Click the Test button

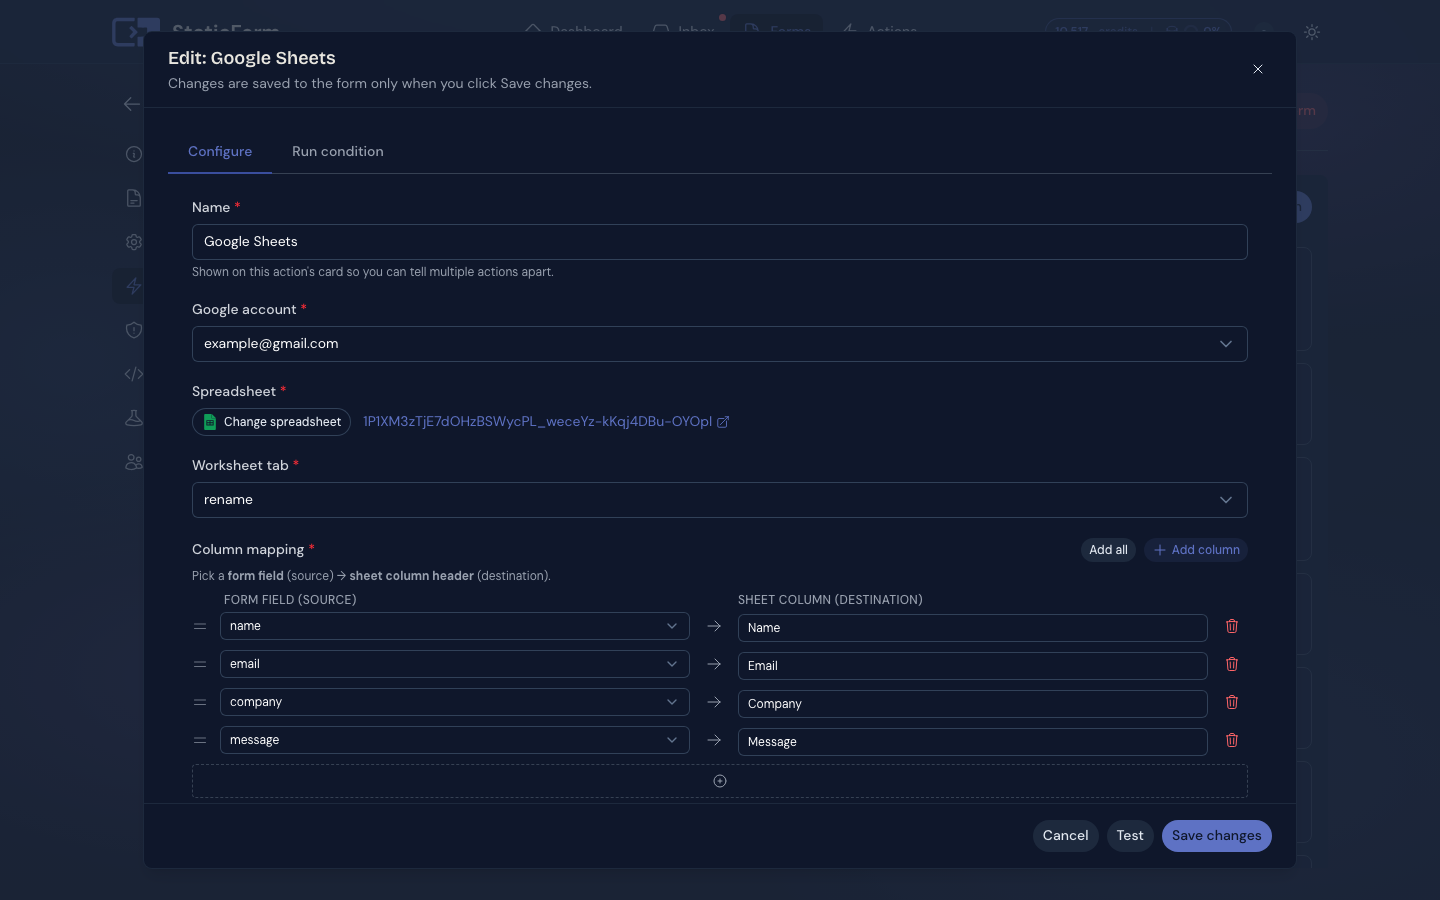[1130, 836]
